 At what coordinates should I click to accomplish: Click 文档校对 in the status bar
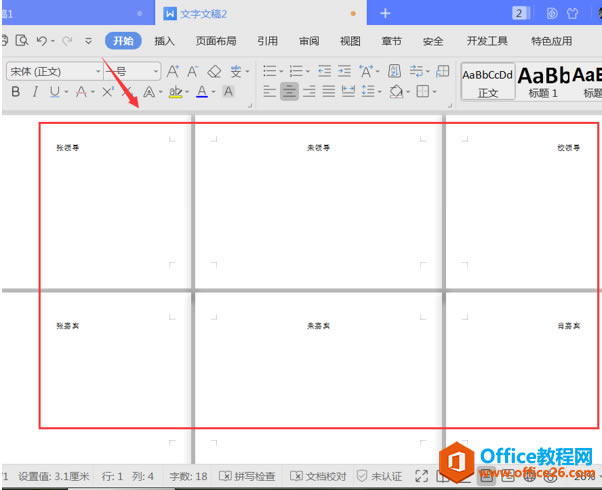[x=318, y=477]
